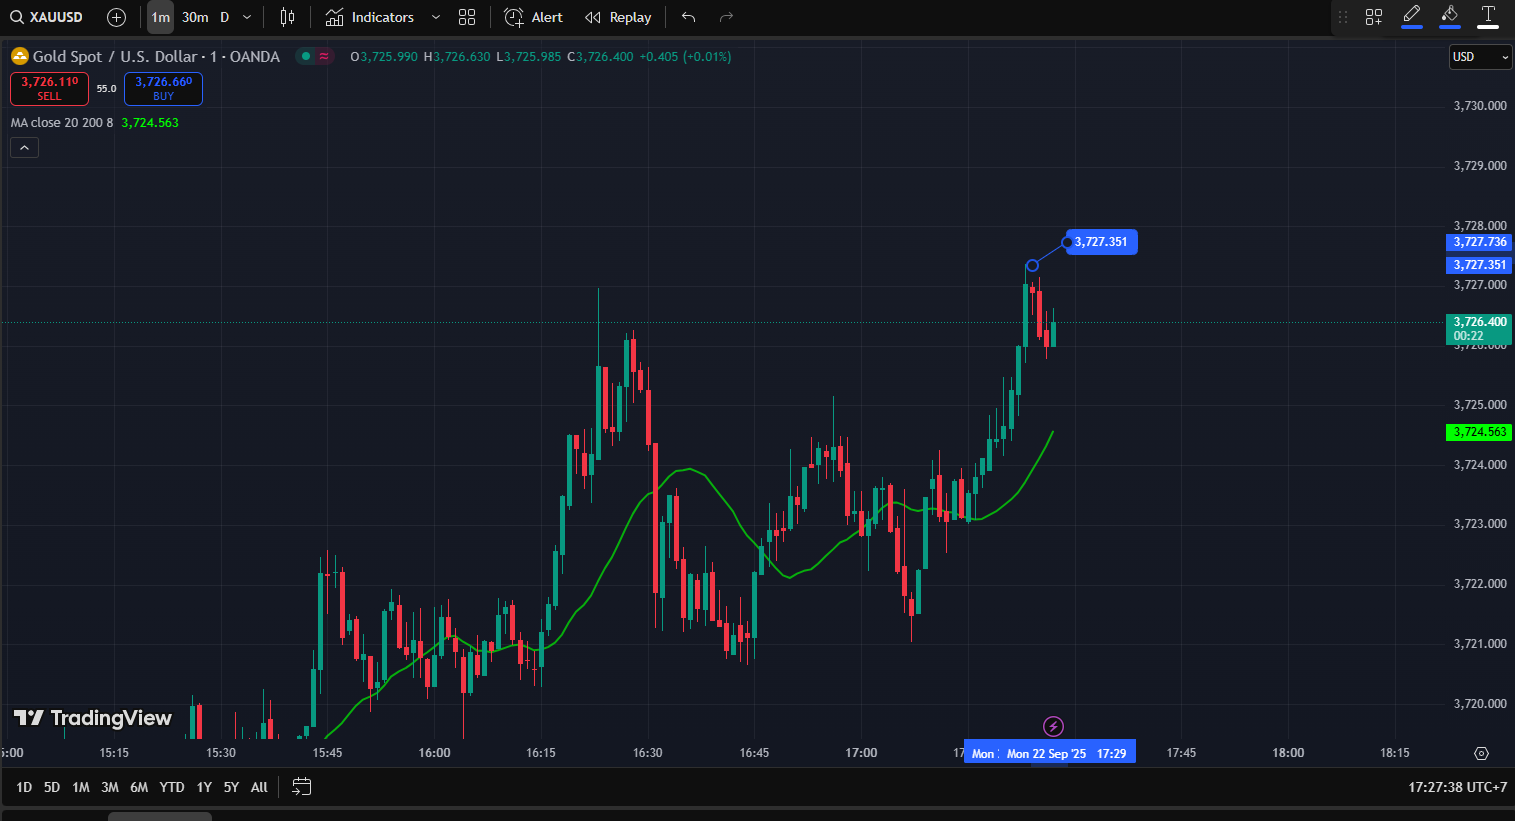Select the 1m timeframe button
The height and width of the screenshot is (821, 1515).
[160, 17]
